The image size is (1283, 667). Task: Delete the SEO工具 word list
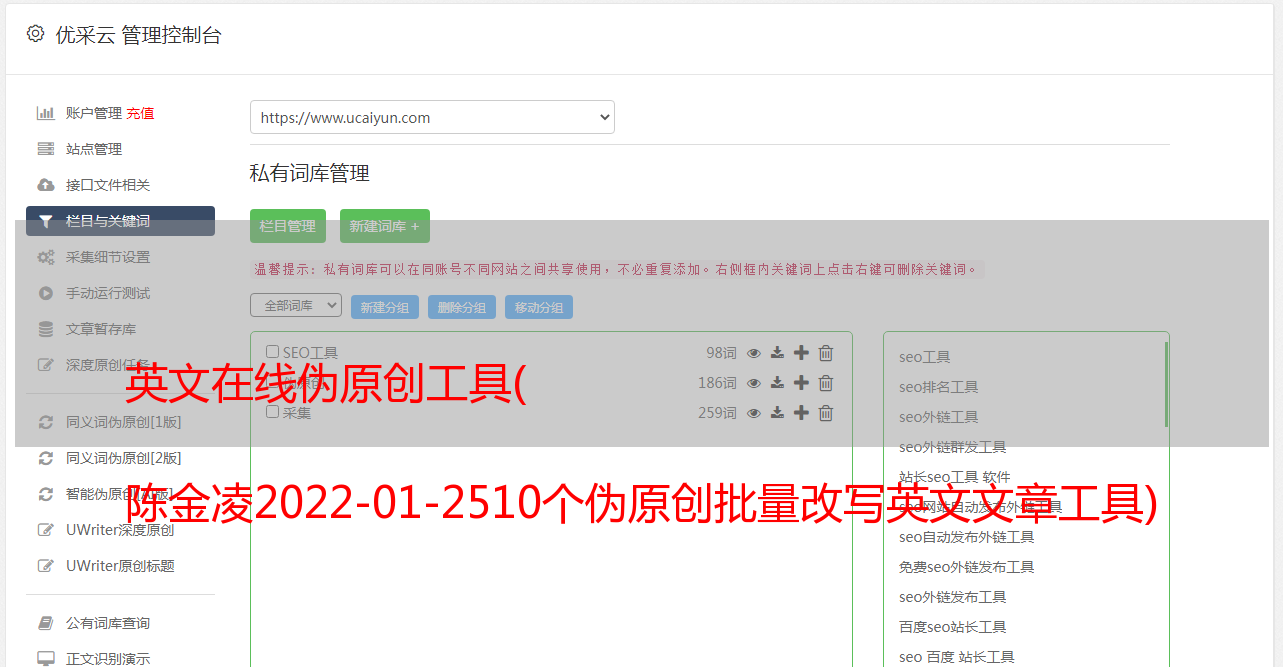tap(826, 353)
